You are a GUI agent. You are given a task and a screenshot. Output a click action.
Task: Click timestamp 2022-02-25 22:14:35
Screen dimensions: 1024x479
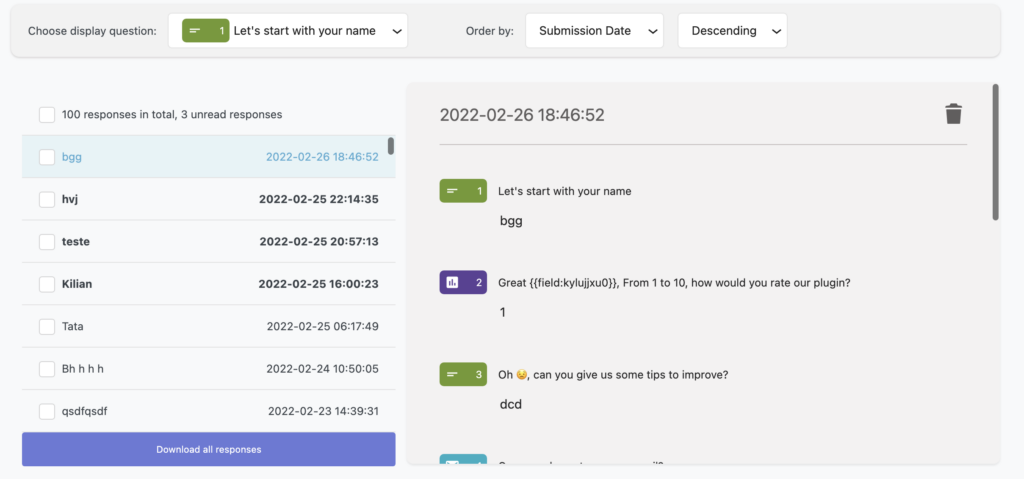coord(319,199)
